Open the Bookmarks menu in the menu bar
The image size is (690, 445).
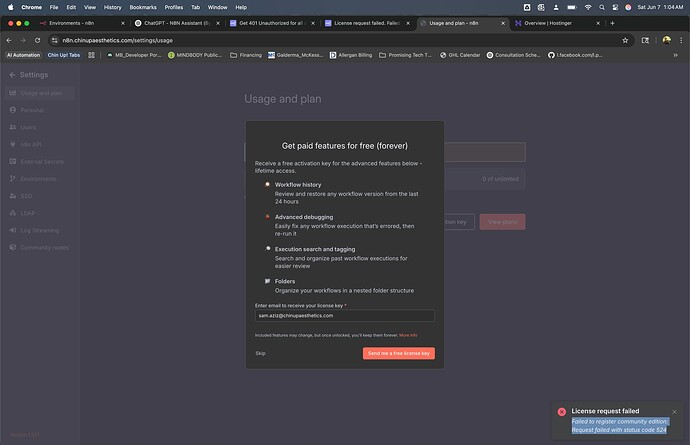[x=143, y=6]
